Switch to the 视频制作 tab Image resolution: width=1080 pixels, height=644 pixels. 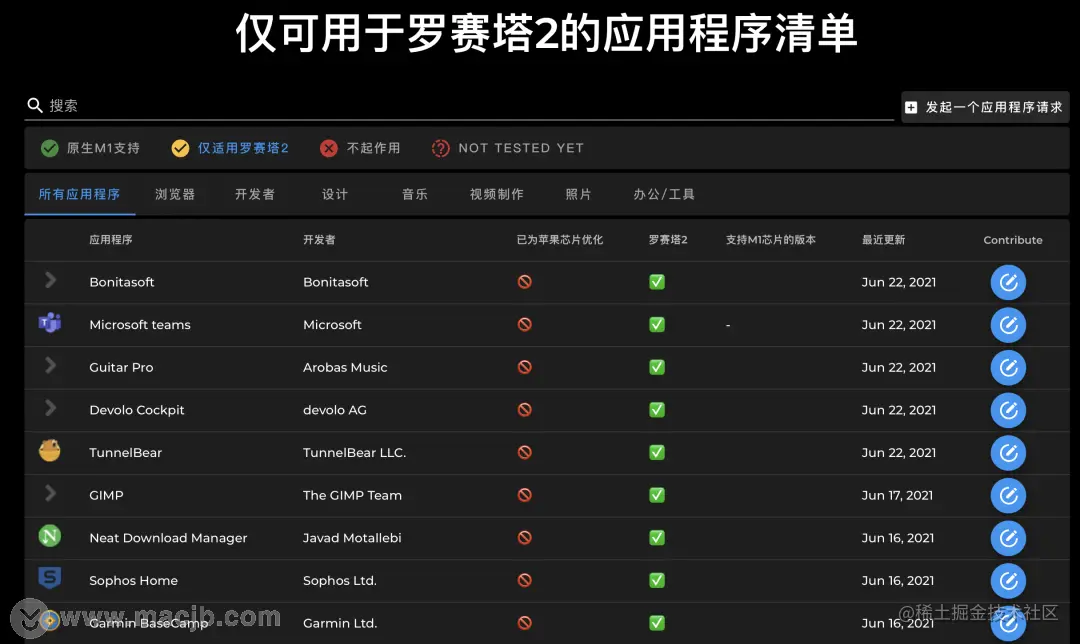tap(497, 194)
